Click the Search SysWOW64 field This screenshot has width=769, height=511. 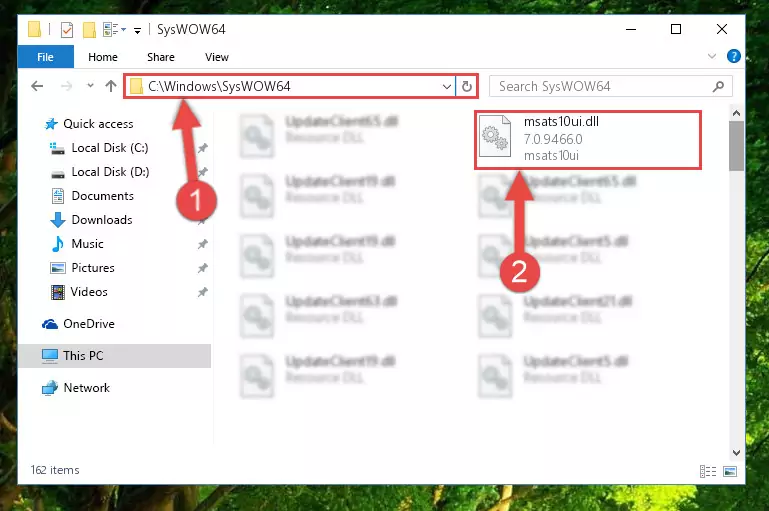click(611, 86)
